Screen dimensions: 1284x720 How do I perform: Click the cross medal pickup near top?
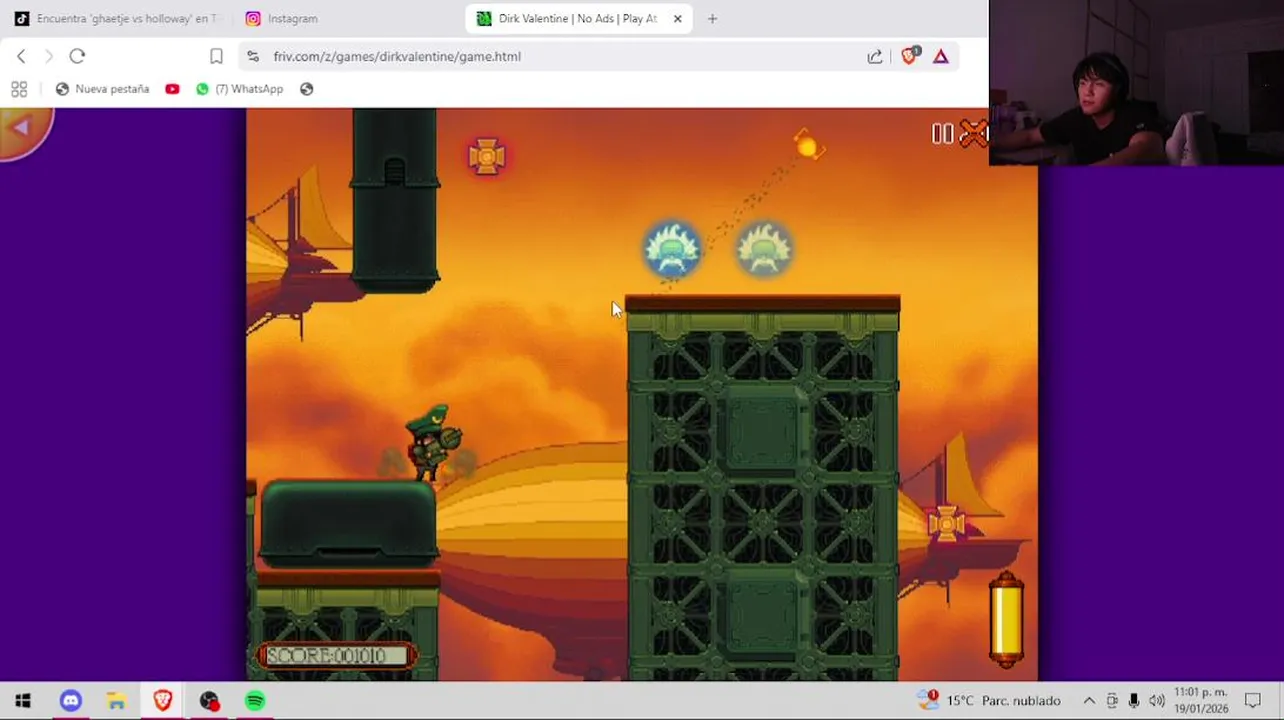point(487,157)
